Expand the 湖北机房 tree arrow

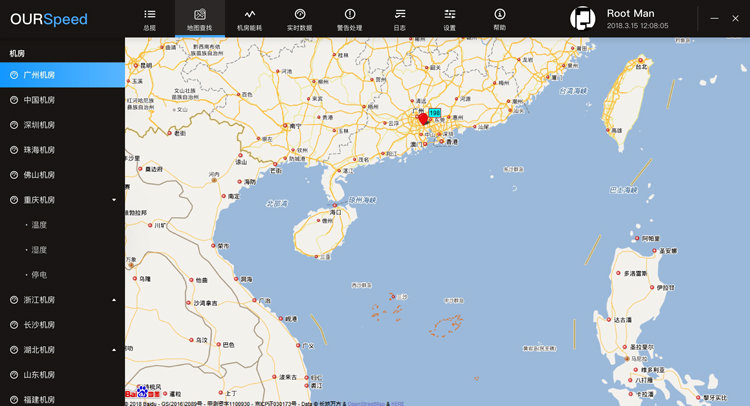[114, 350]
